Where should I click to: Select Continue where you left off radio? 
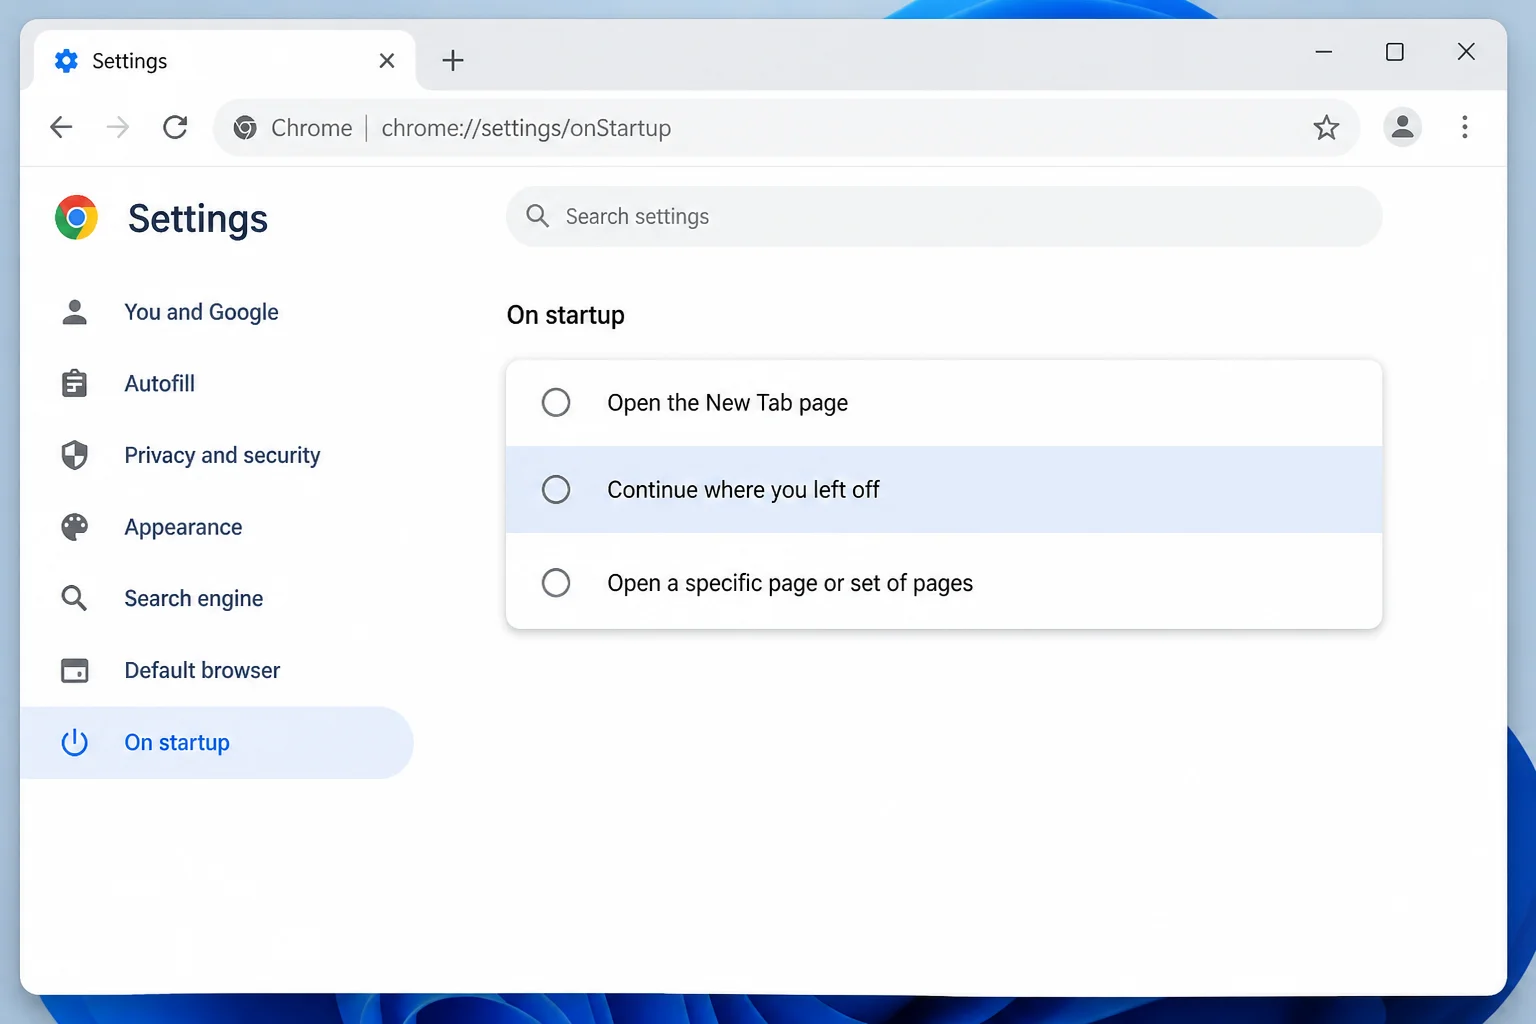556,489
